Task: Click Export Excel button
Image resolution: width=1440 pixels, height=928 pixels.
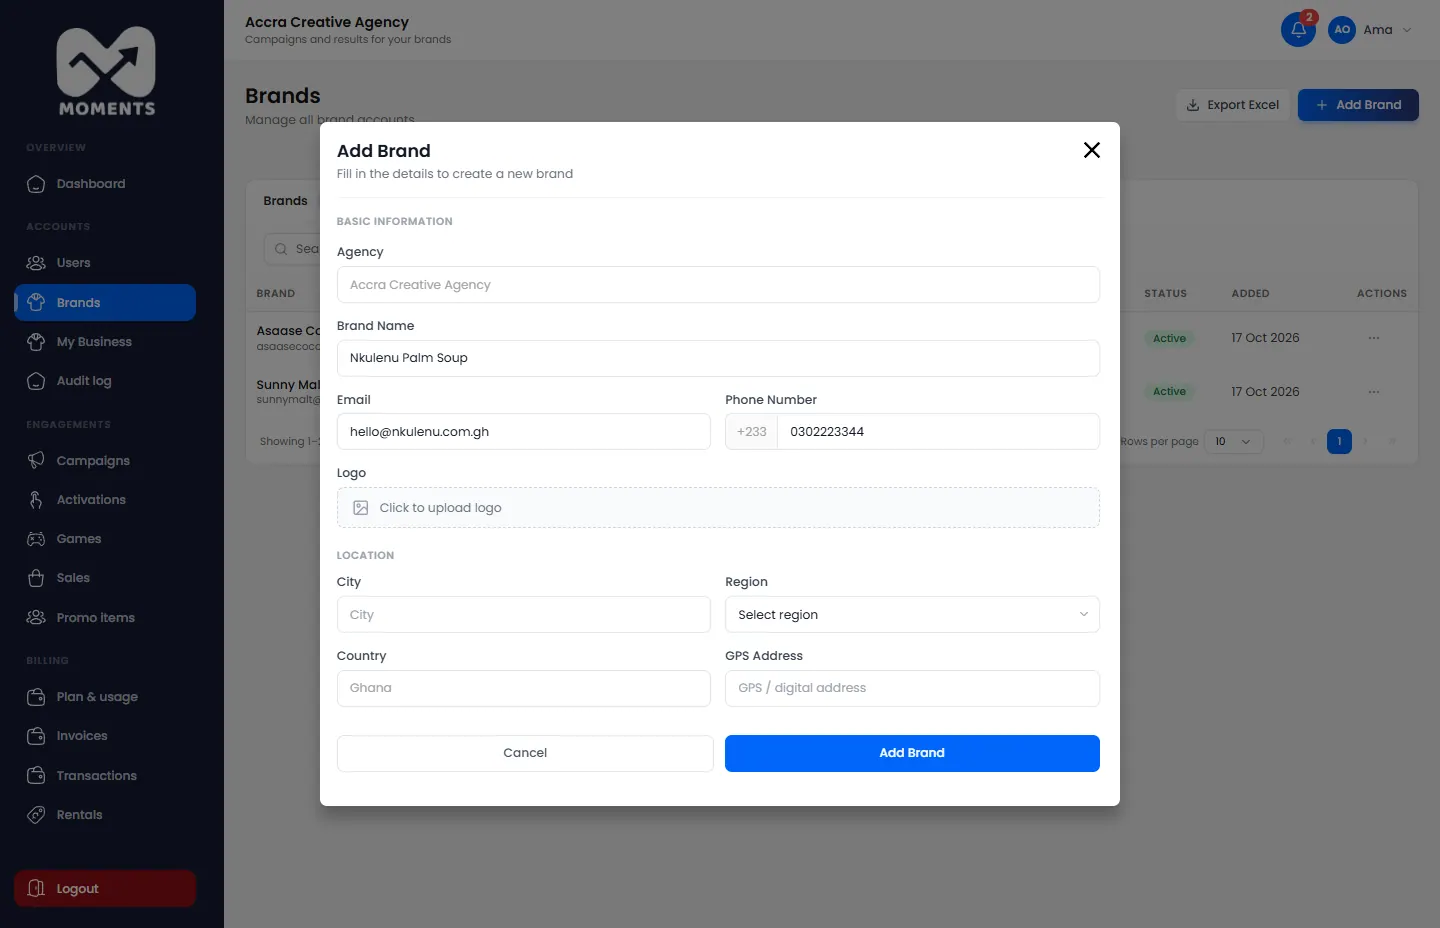Action: tap(1233, 105)
